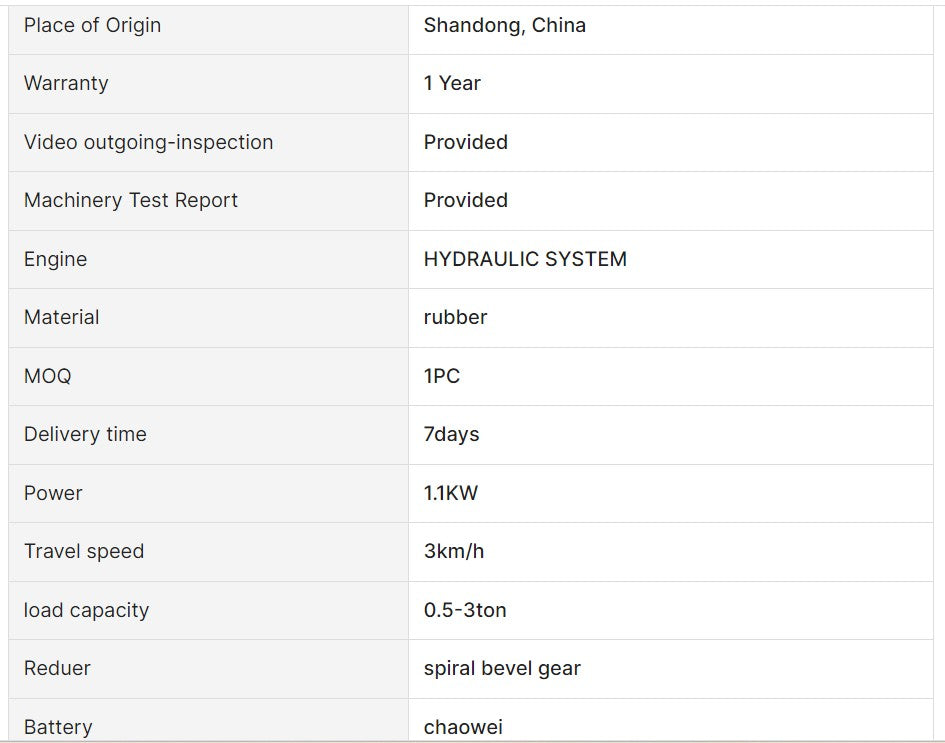Click the Provided value for Machinery Test Report
This screenshot has height=743, width=945.
465,200
